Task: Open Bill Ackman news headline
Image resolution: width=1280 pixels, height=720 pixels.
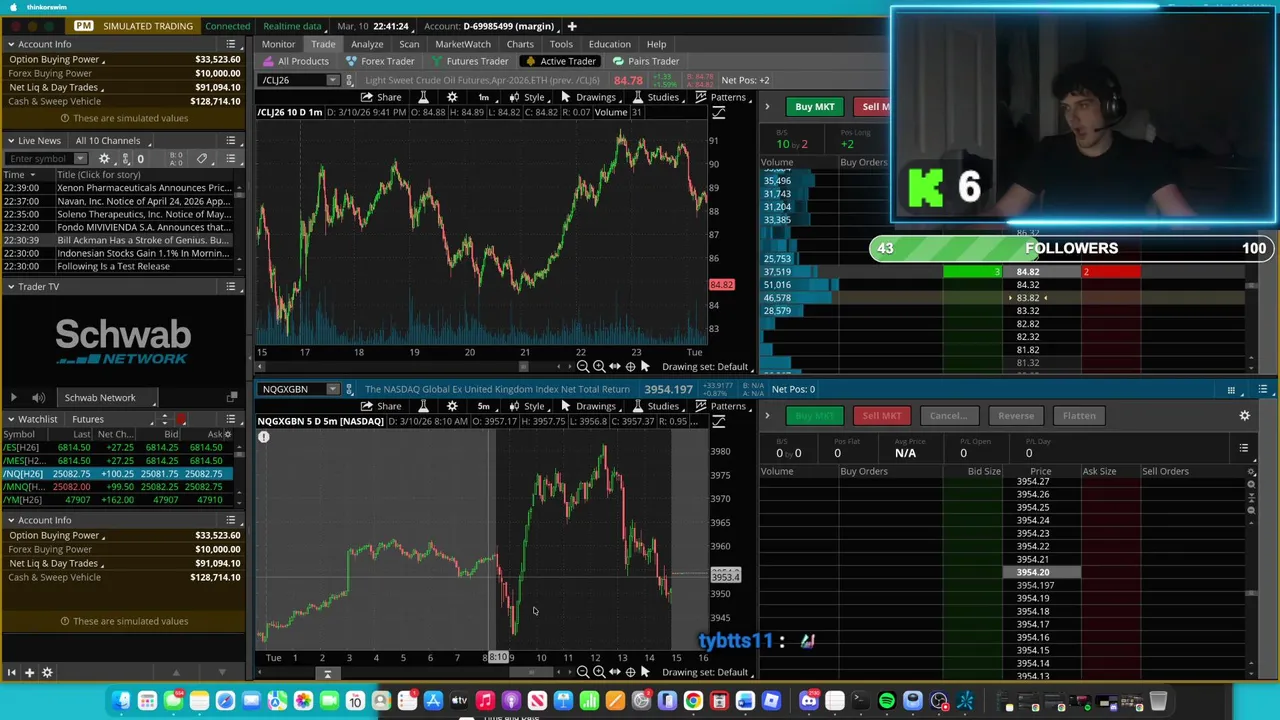Action: coord(143,240)
